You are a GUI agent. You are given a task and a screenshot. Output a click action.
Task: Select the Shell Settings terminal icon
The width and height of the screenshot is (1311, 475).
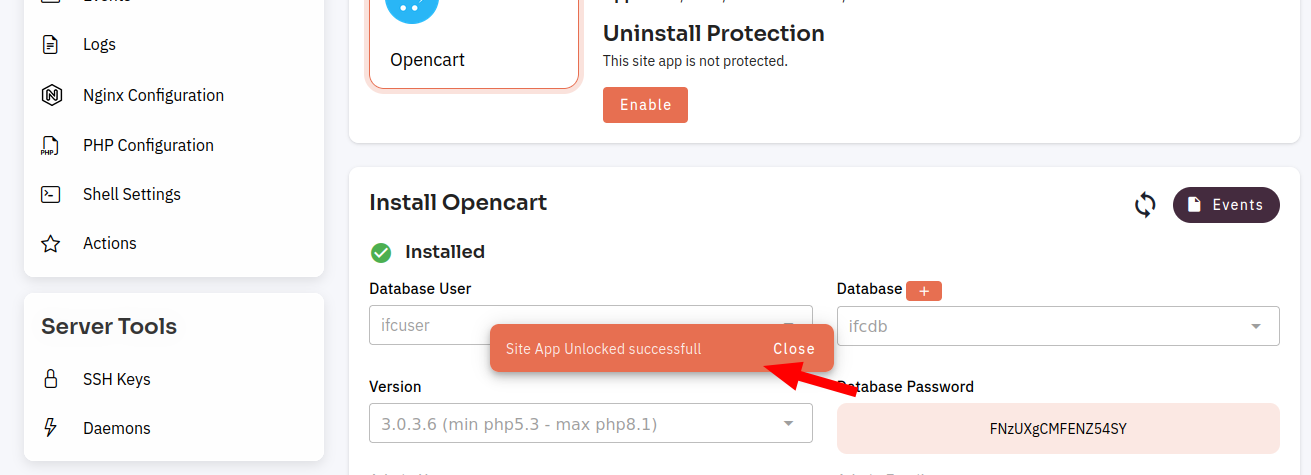coord(51,194)
